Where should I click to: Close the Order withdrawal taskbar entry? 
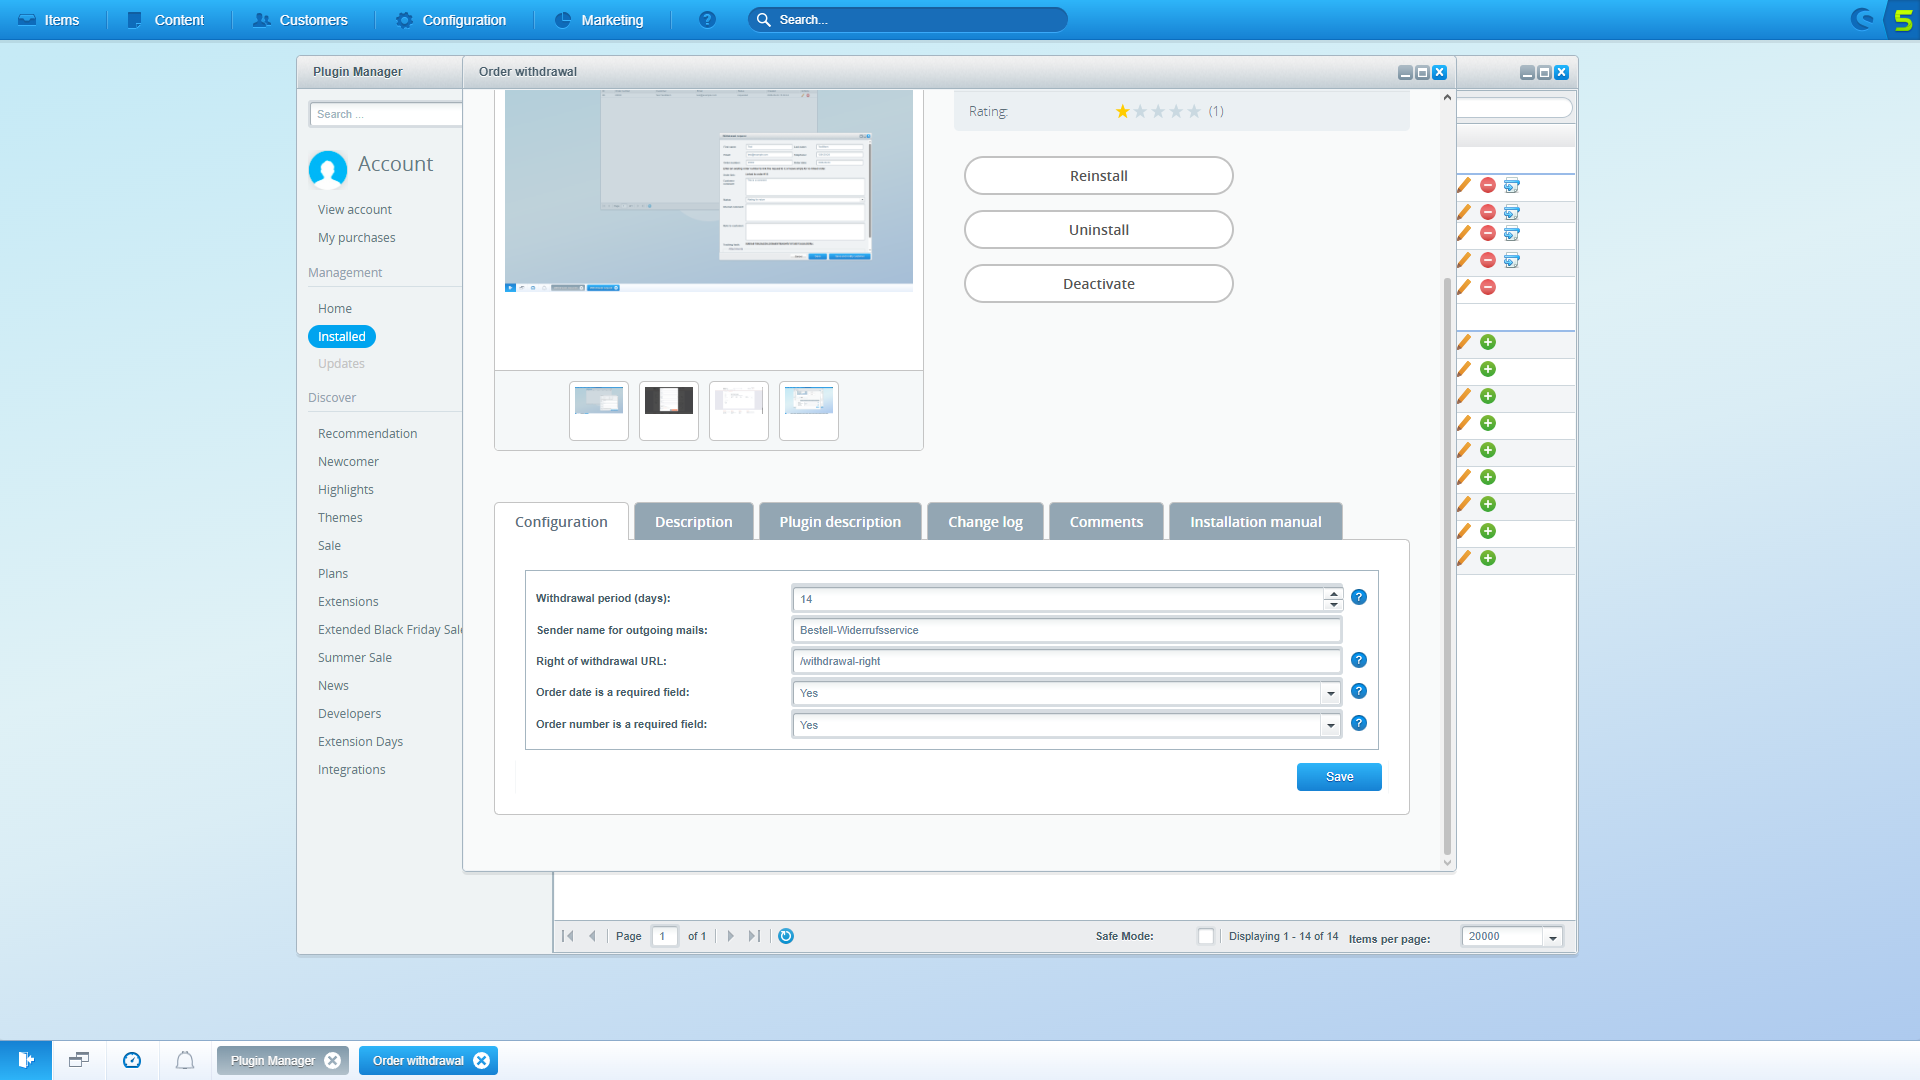click(x=482, y=1061)
